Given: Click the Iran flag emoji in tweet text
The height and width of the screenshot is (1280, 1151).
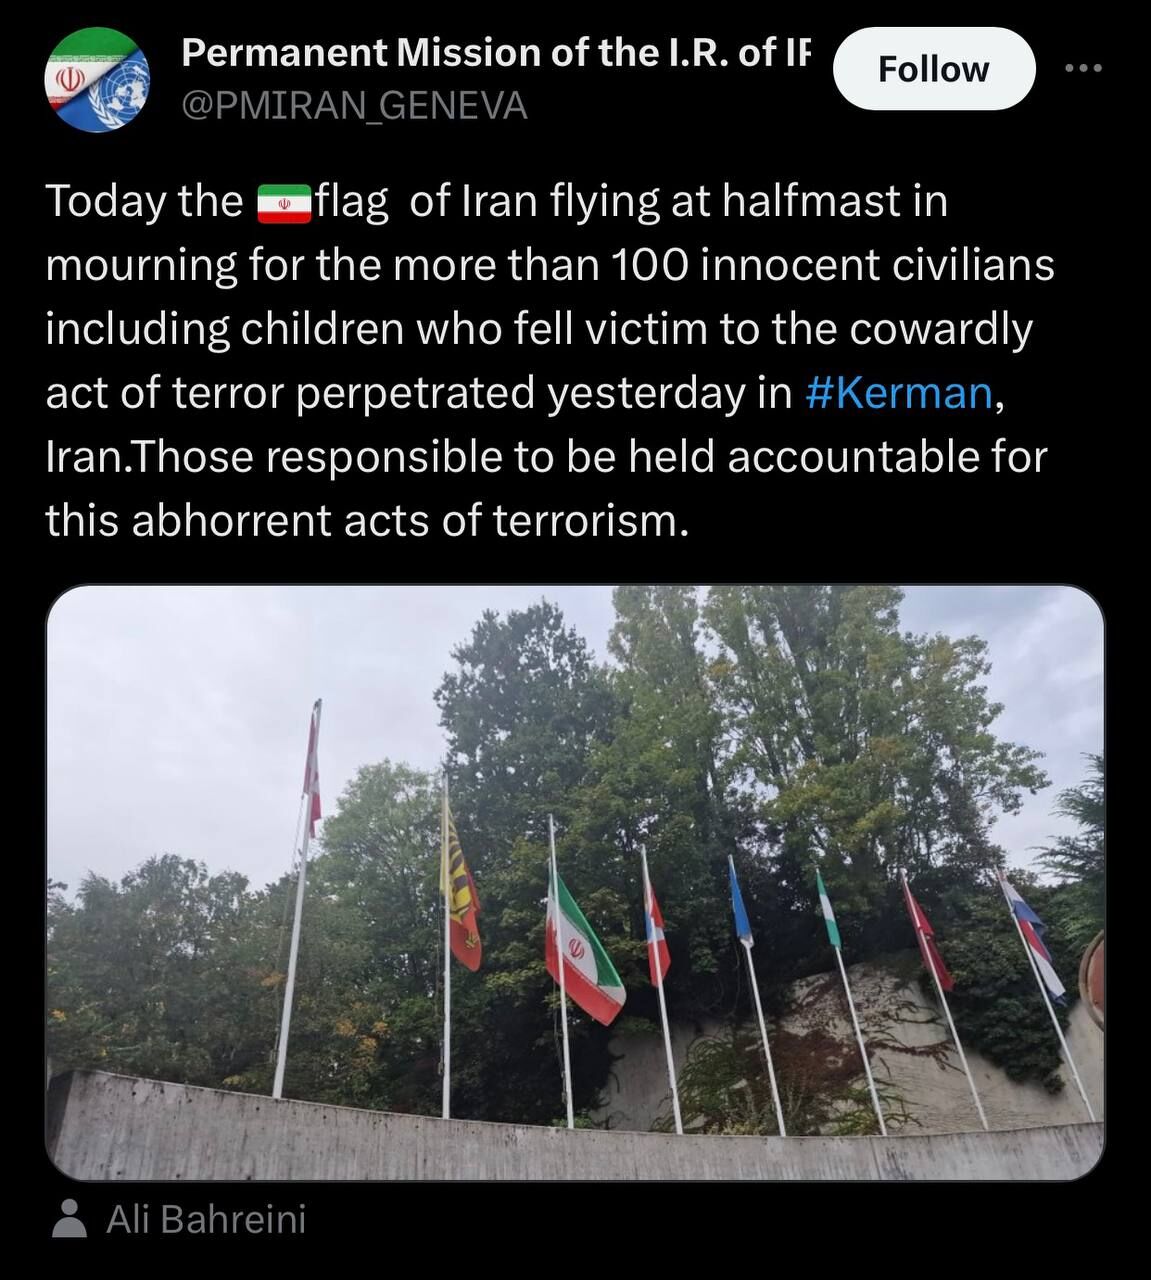Looking at the screenshot, I should click(x=284, y=202).
